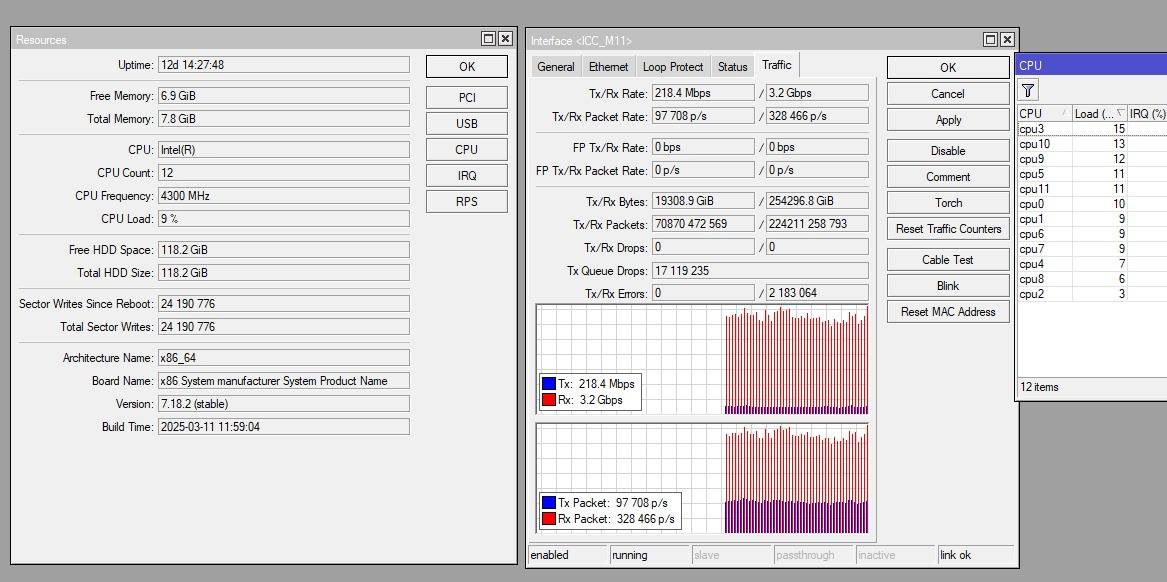Click the CPU column header in CPU window
This screenshot has width=1167, height=582.
tap(1045, 114)
